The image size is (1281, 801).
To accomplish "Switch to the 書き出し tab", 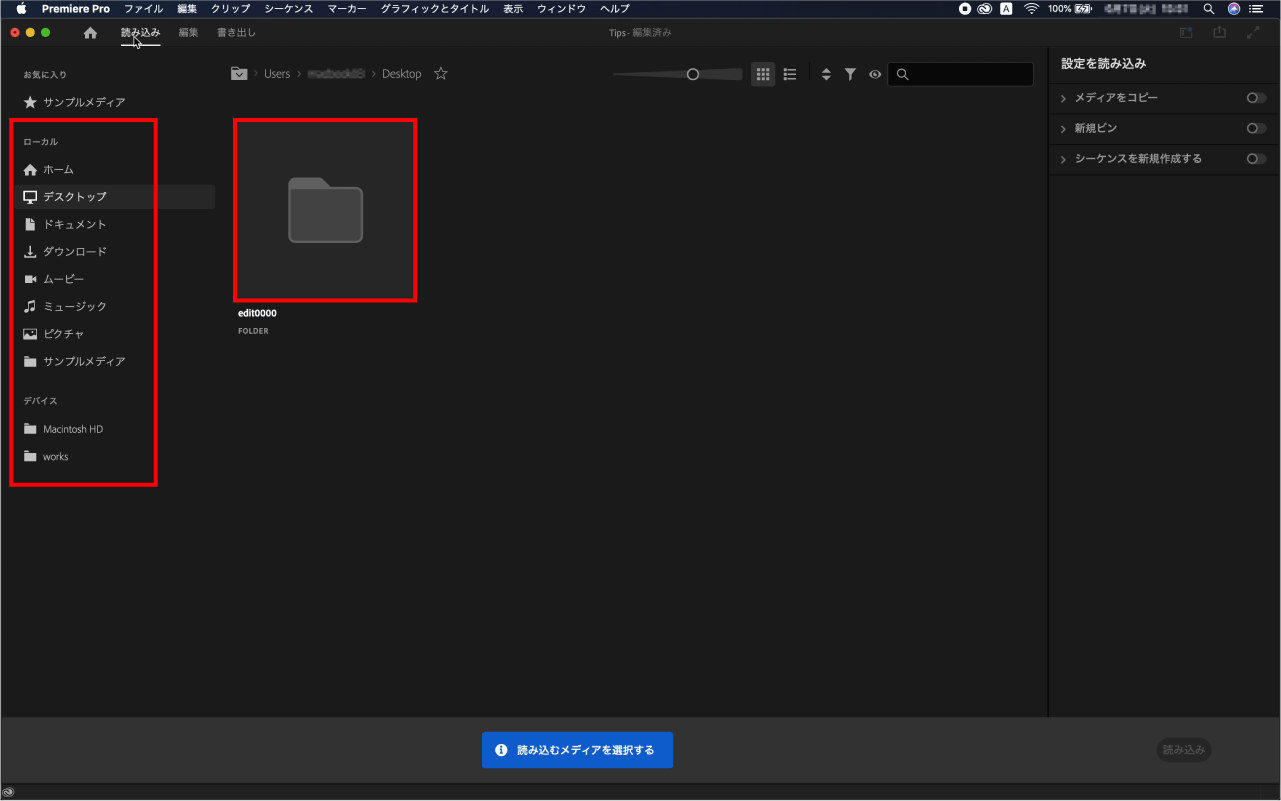I will [236, 33].
